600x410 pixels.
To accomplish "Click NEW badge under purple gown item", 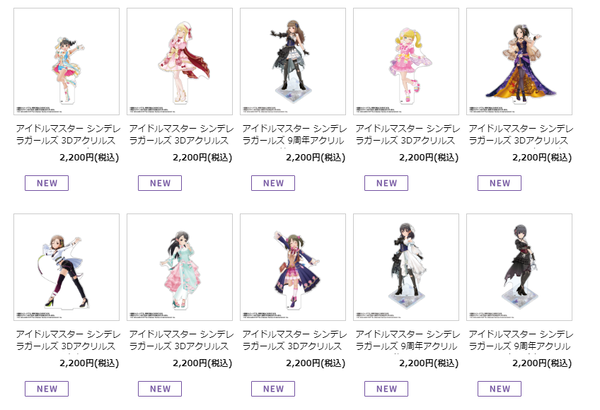I will 499,183.
